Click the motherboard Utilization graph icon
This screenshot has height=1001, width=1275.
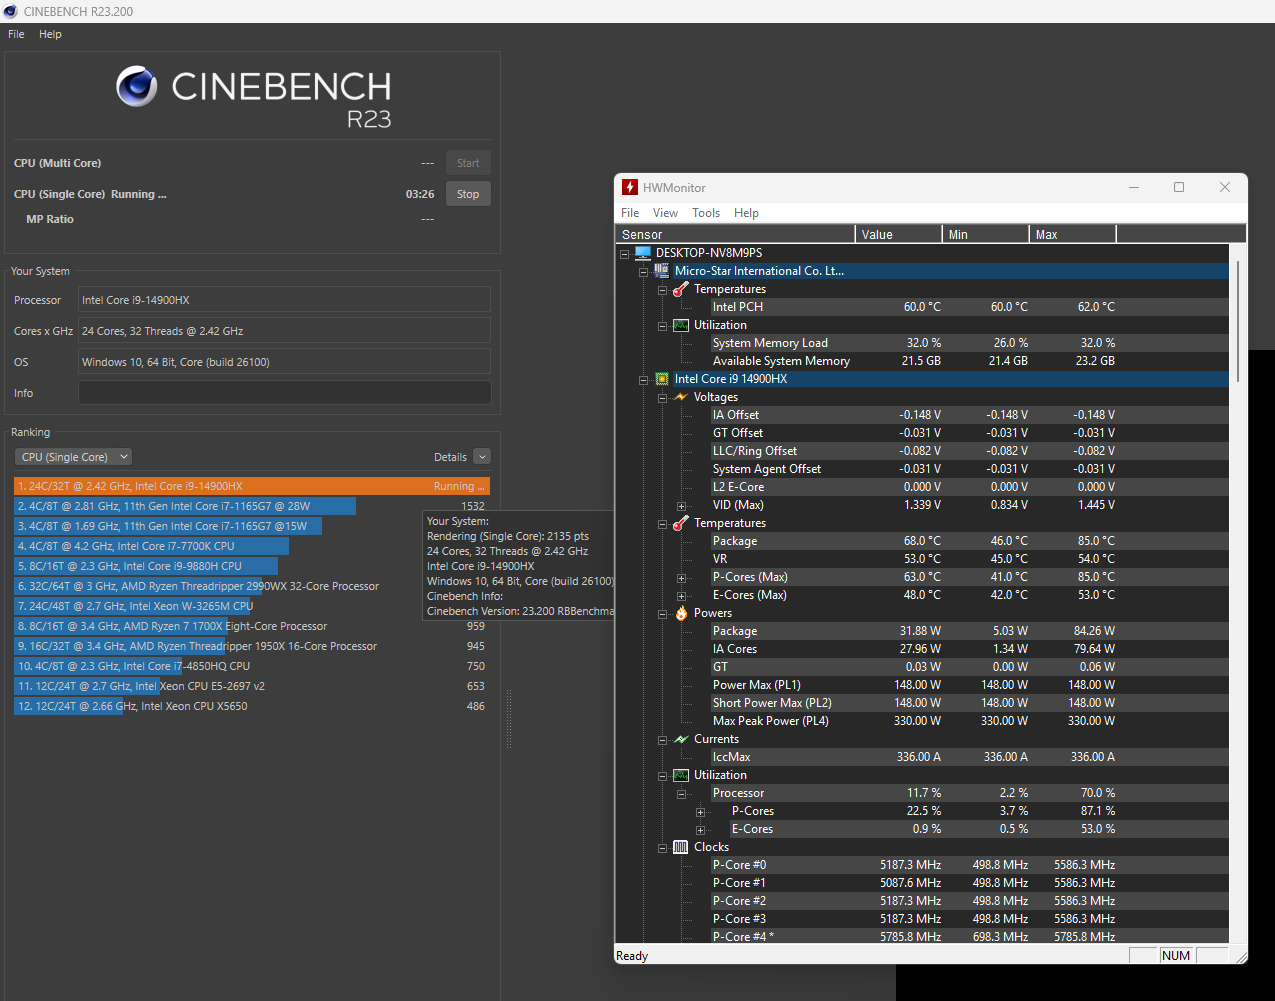click(681, 325)
